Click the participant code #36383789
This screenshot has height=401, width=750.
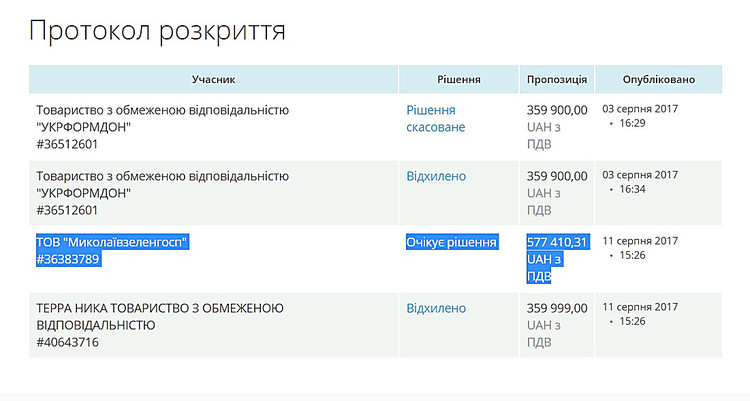click(x=69, y=259)
